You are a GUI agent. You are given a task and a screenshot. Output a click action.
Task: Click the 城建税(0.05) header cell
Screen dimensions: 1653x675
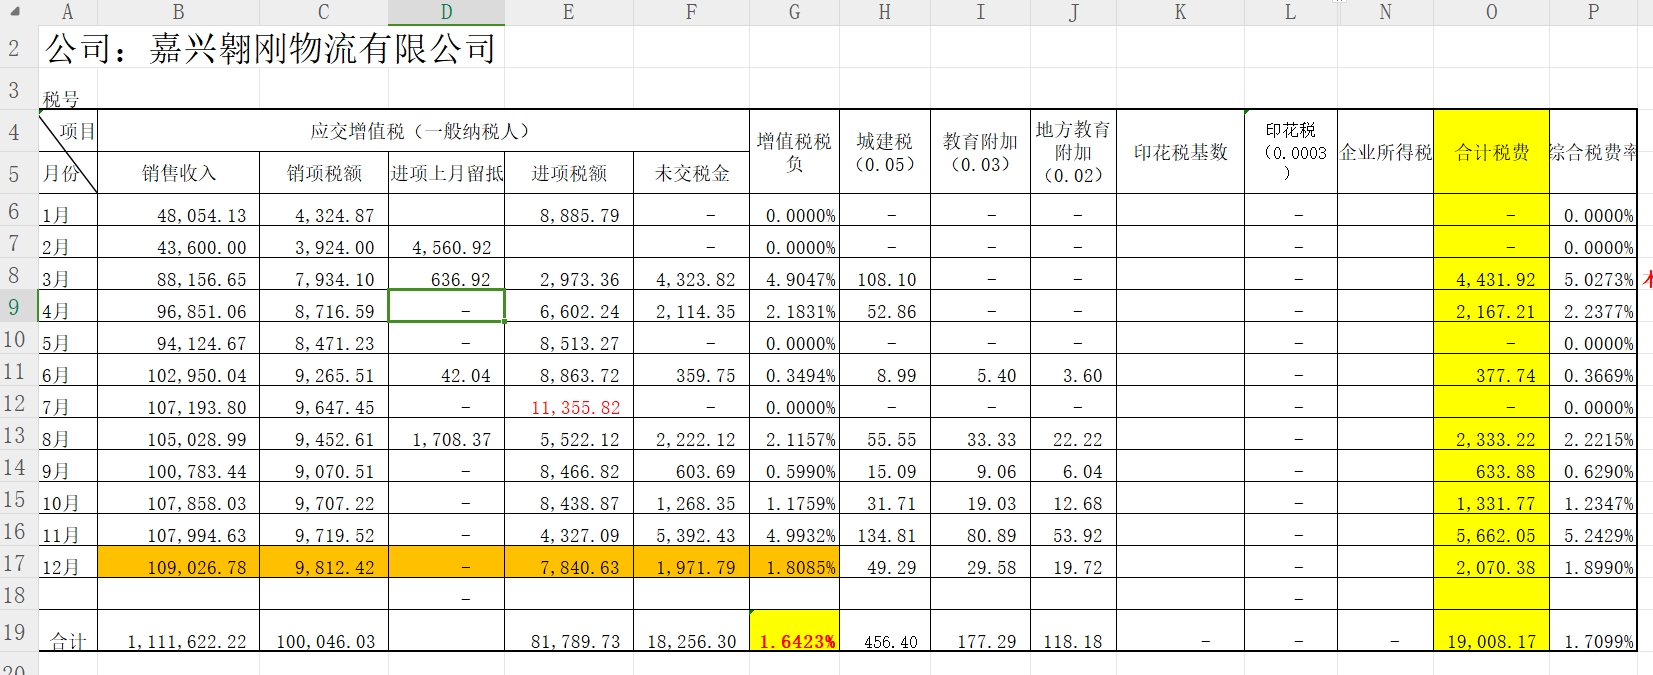885,152
